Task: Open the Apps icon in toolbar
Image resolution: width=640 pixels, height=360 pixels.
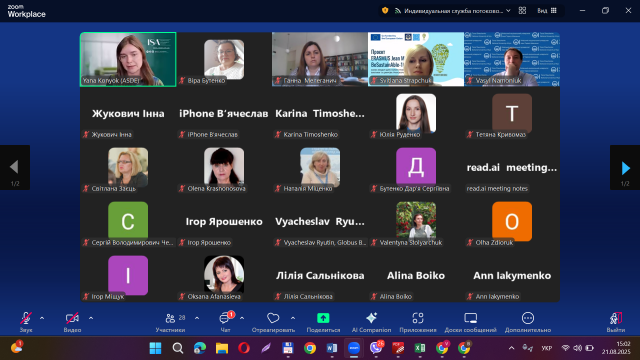Action: coord(418,318)
